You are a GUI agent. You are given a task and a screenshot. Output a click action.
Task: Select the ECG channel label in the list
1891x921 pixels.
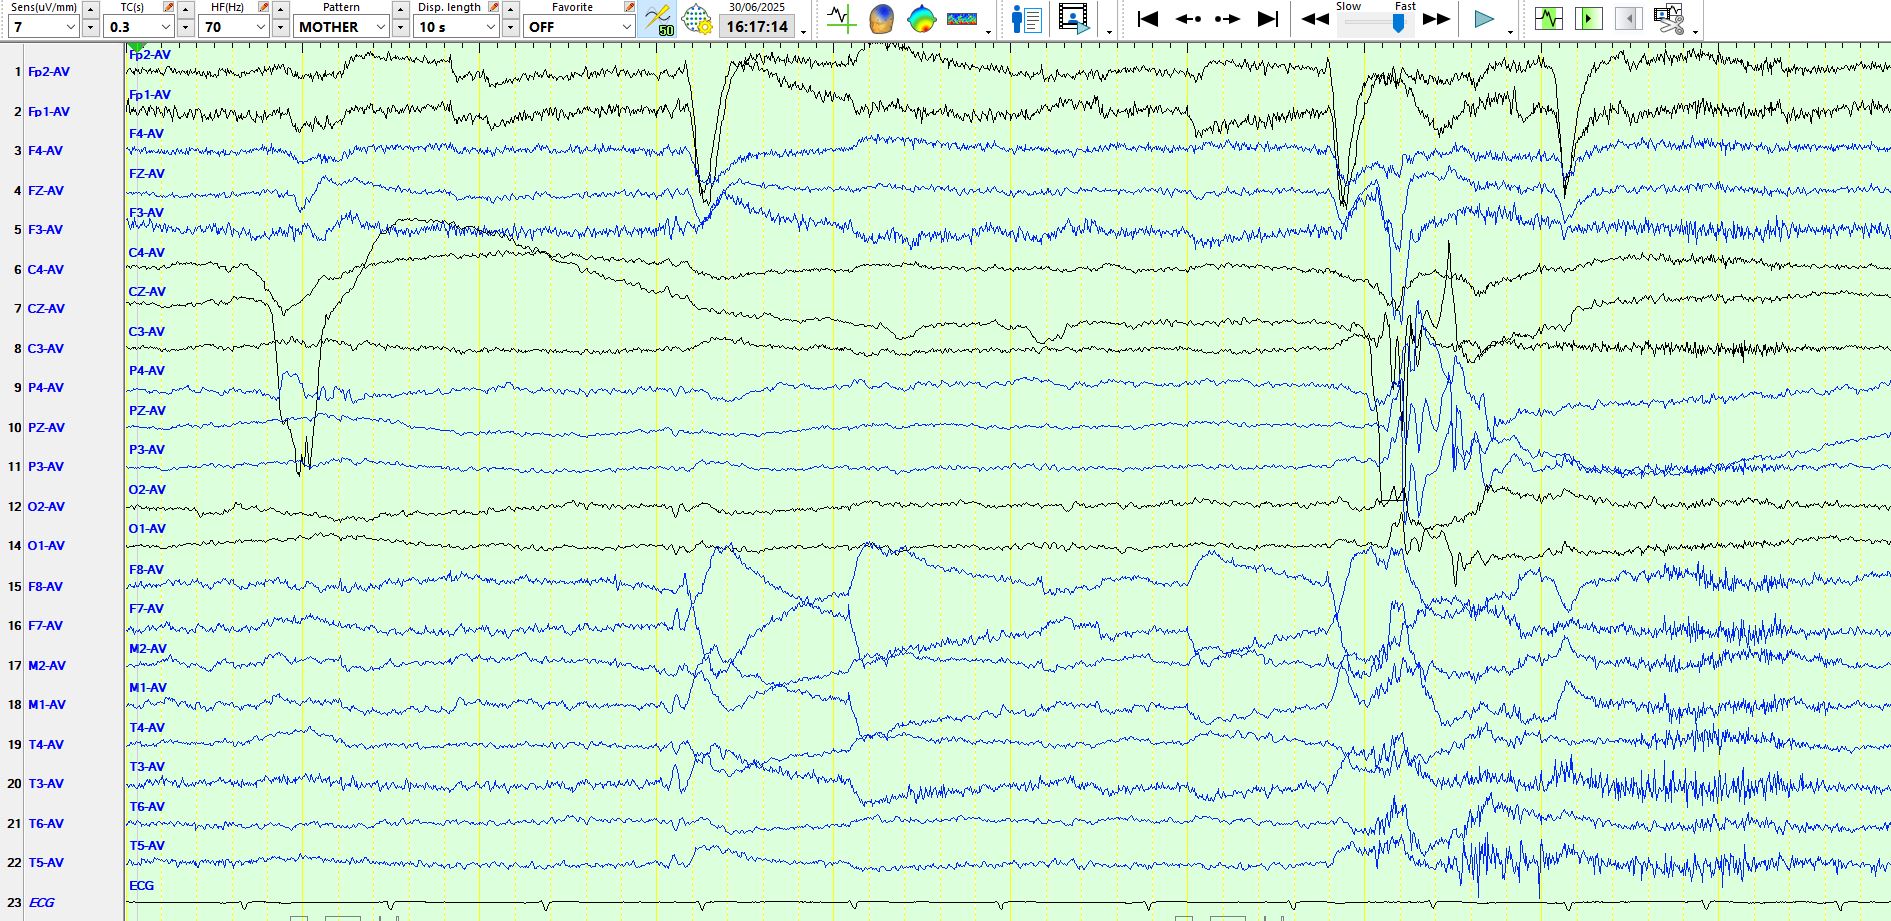[41, 903]
